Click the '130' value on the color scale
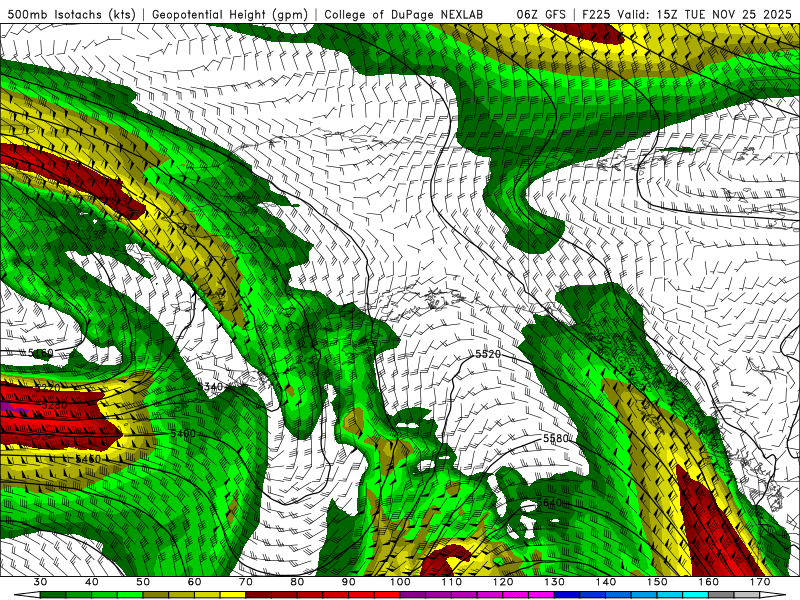This screenshot has width=800, height=600. [x=555, y=582]
